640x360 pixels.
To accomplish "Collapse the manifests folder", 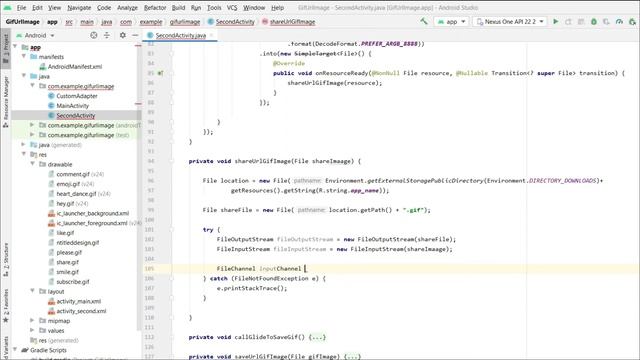I will click(24, 56).
